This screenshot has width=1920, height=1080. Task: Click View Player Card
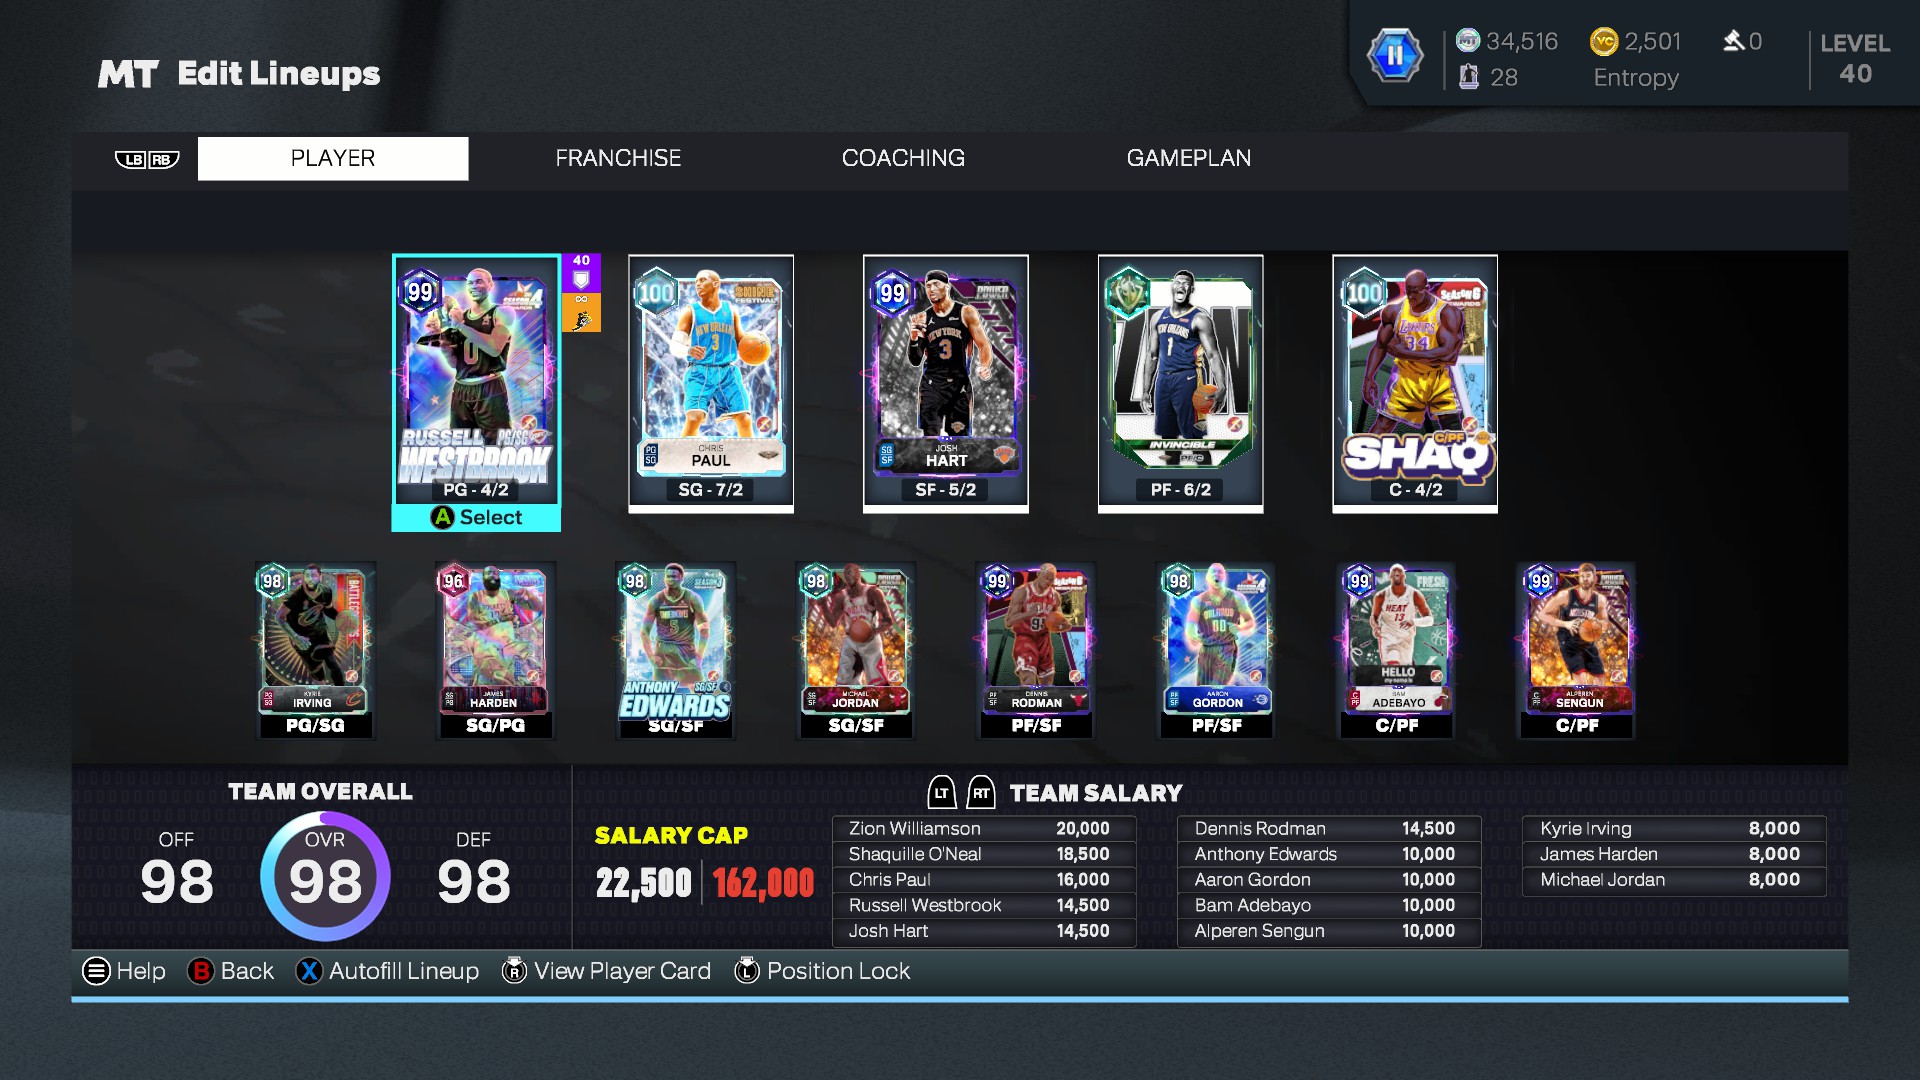(x=606, y=971)
